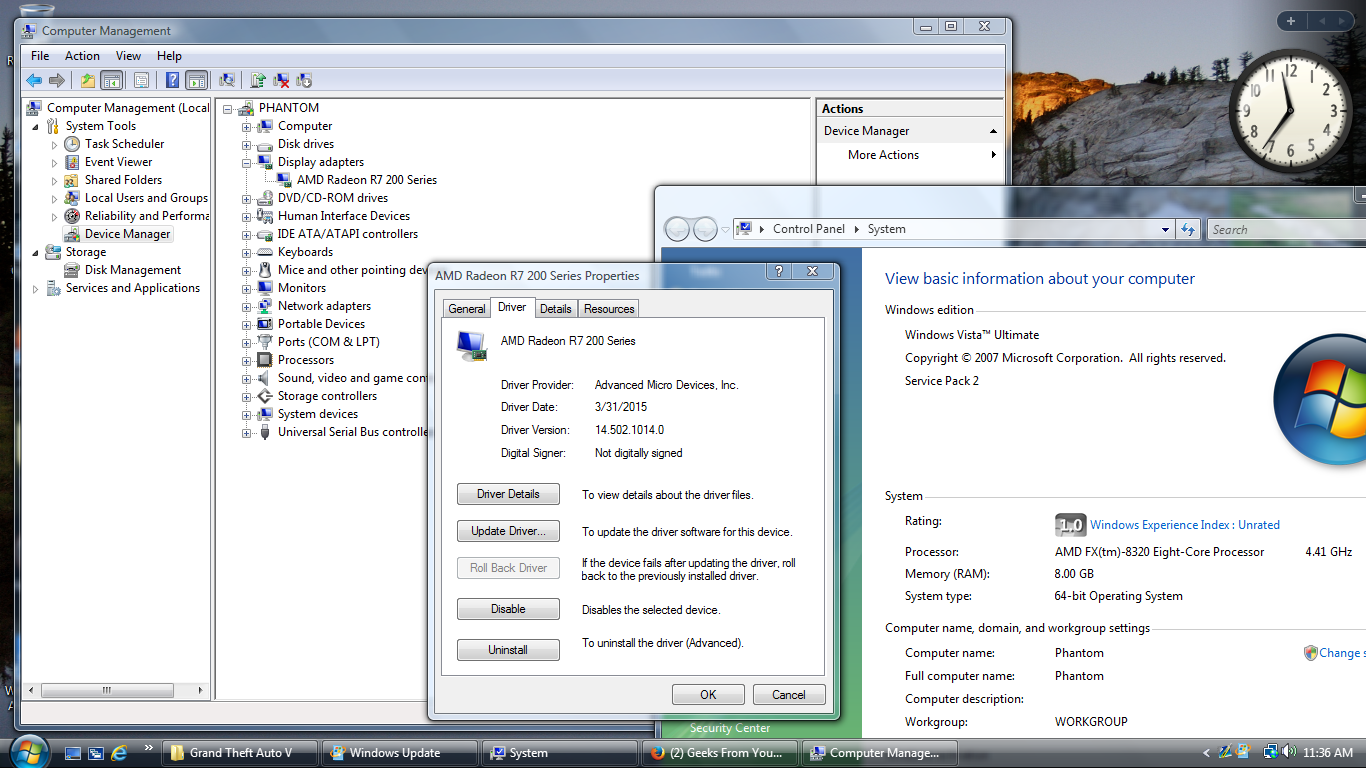This screenshot has height=768, width=1366.
Task: Click the blue Help question mark toolbar icon
Action: click(173, 80)
